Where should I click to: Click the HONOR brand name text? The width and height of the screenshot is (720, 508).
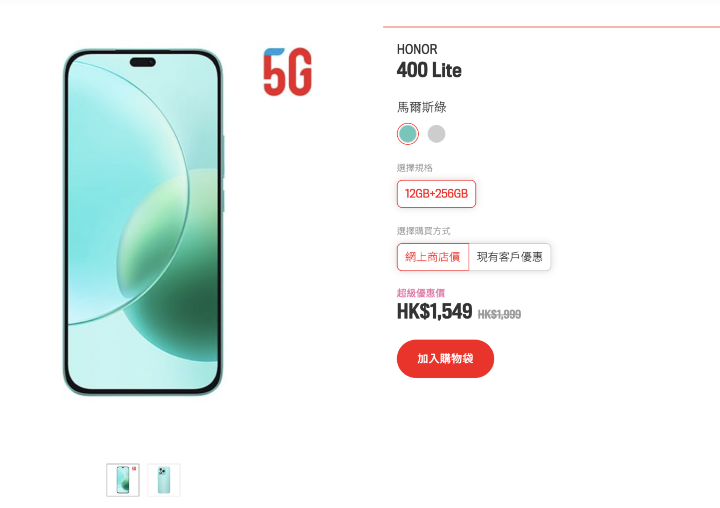point(417,49)
